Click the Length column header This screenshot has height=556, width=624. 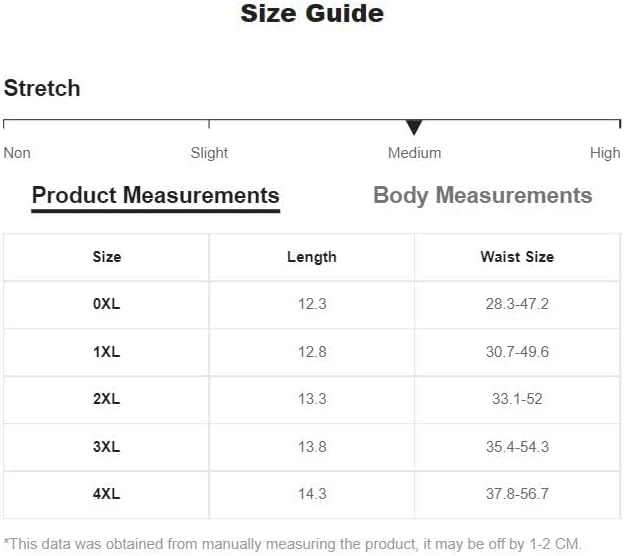coord(311,257)
